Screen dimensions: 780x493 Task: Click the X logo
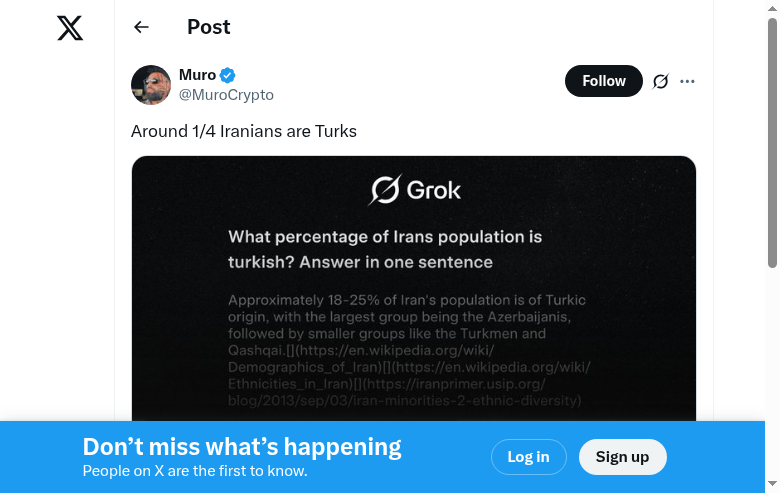click(x=70, y=28)
